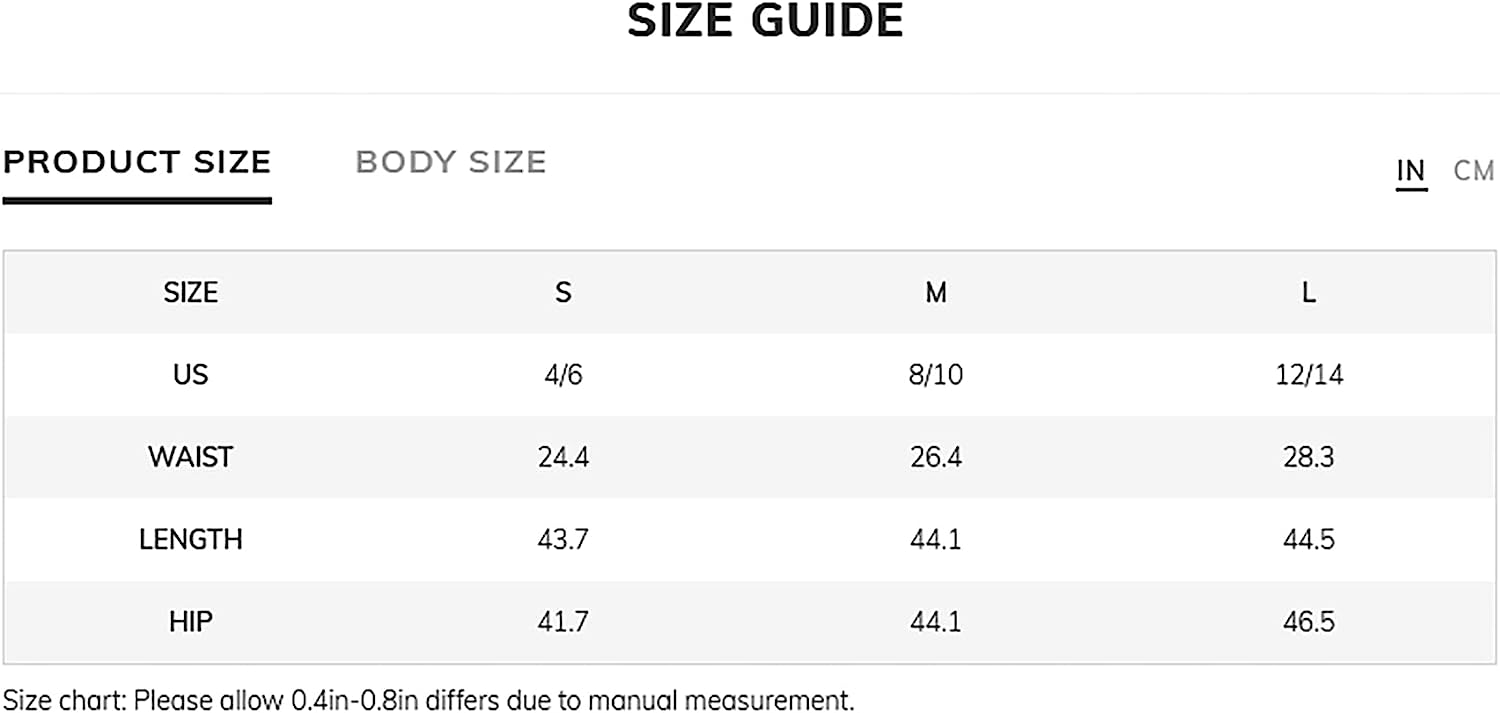
Task: Click the 8/10 US size cell
Action: coord(936,374)
